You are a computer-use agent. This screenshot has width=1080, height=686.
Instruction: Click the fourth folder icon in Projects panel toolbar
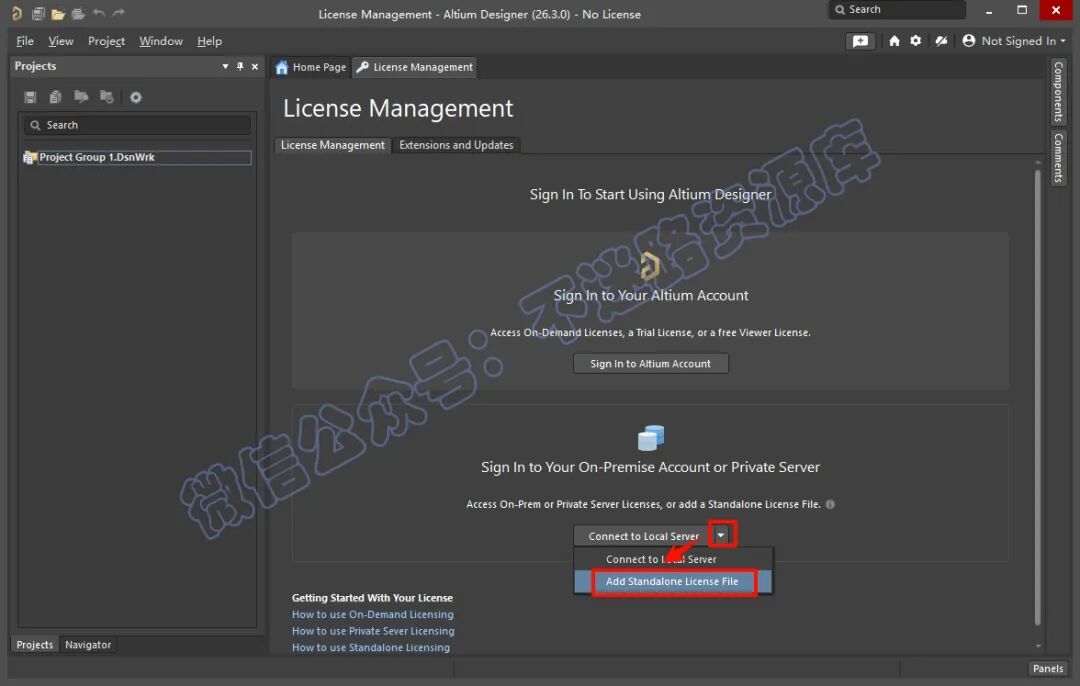pyautogui.click(x=106, y=96)
